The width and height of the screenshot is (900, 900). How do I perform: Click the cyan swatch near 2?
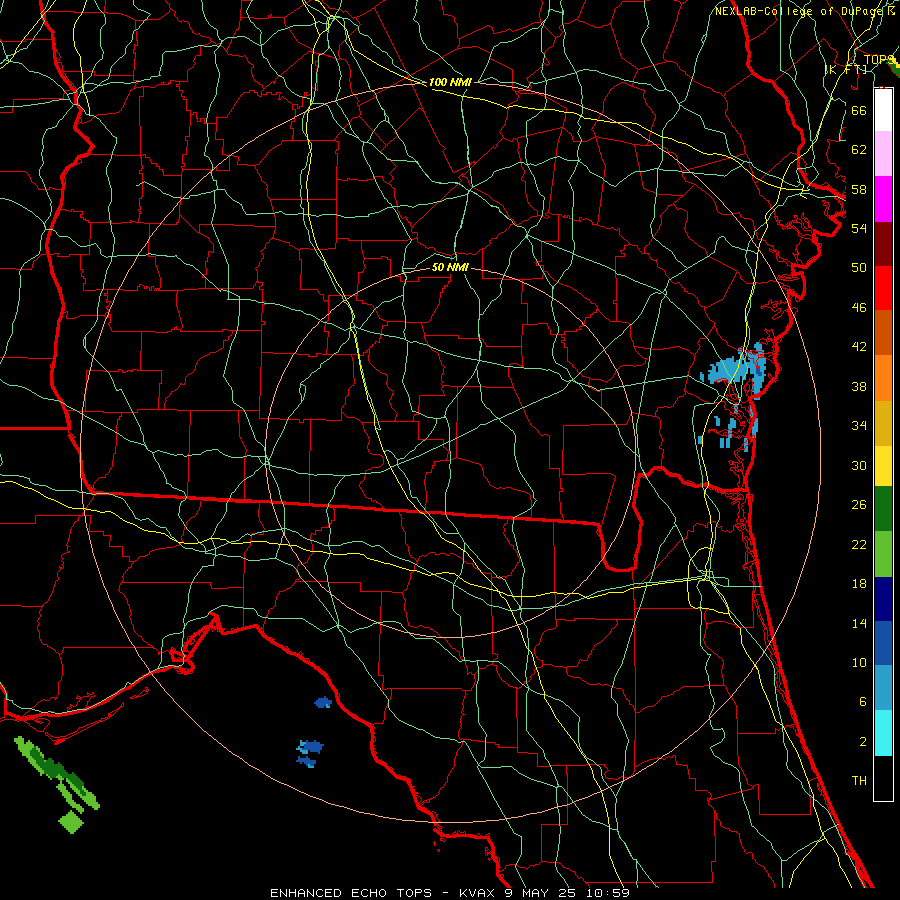coord(883,733)
